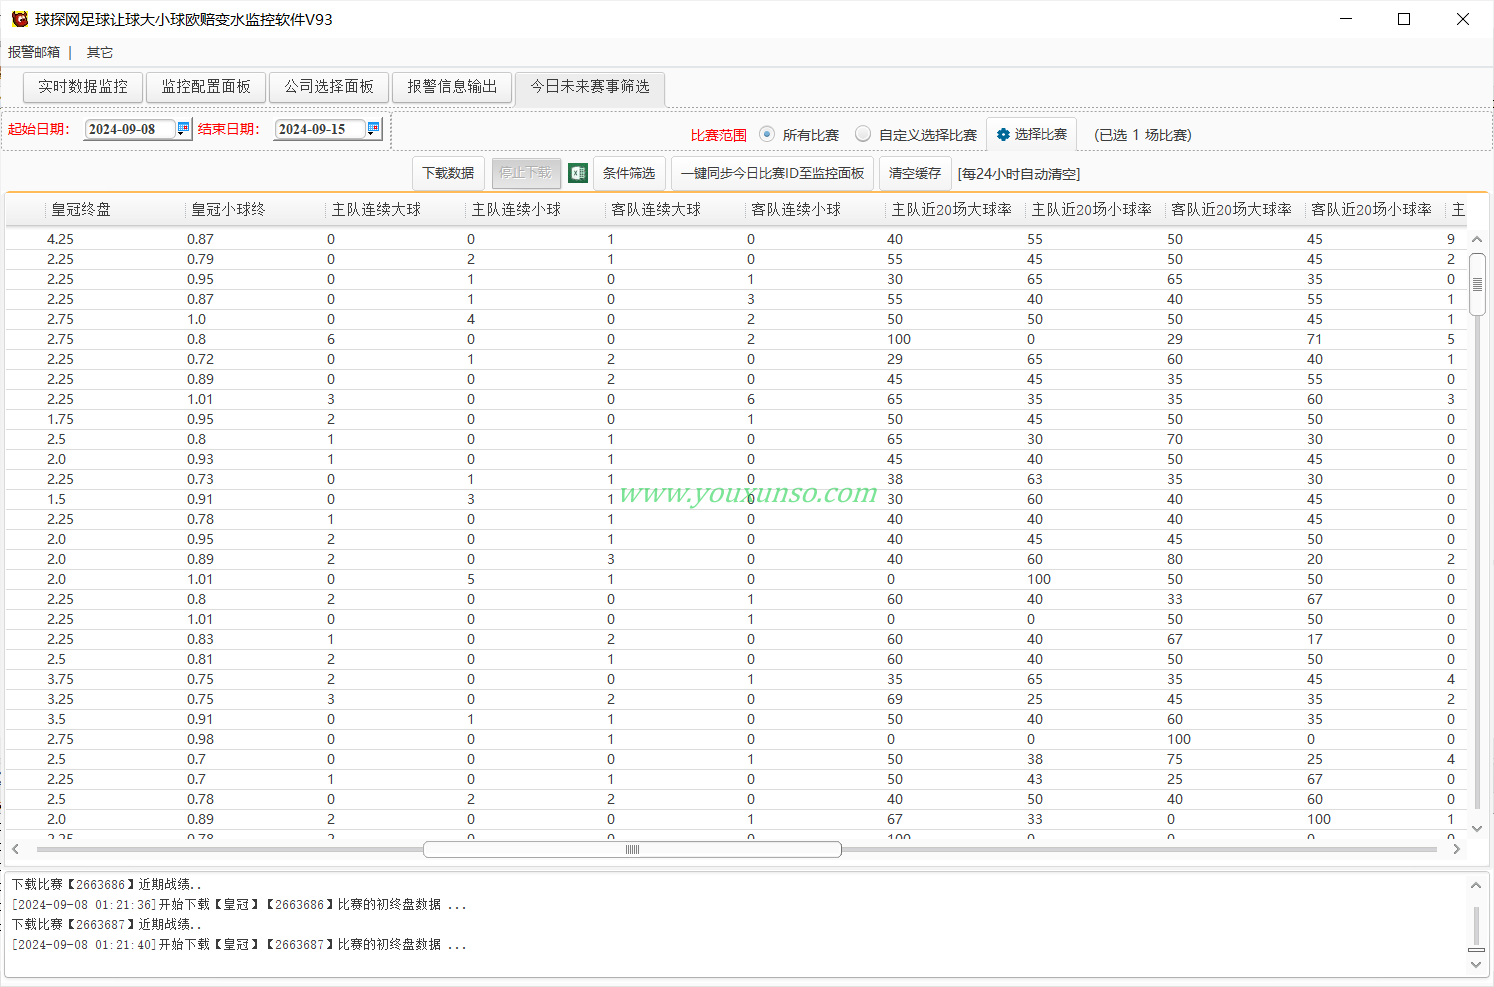1494x987 pixels.
Task: Sort by 客队近20场大球率 column header
Action: coord(1236,209)
